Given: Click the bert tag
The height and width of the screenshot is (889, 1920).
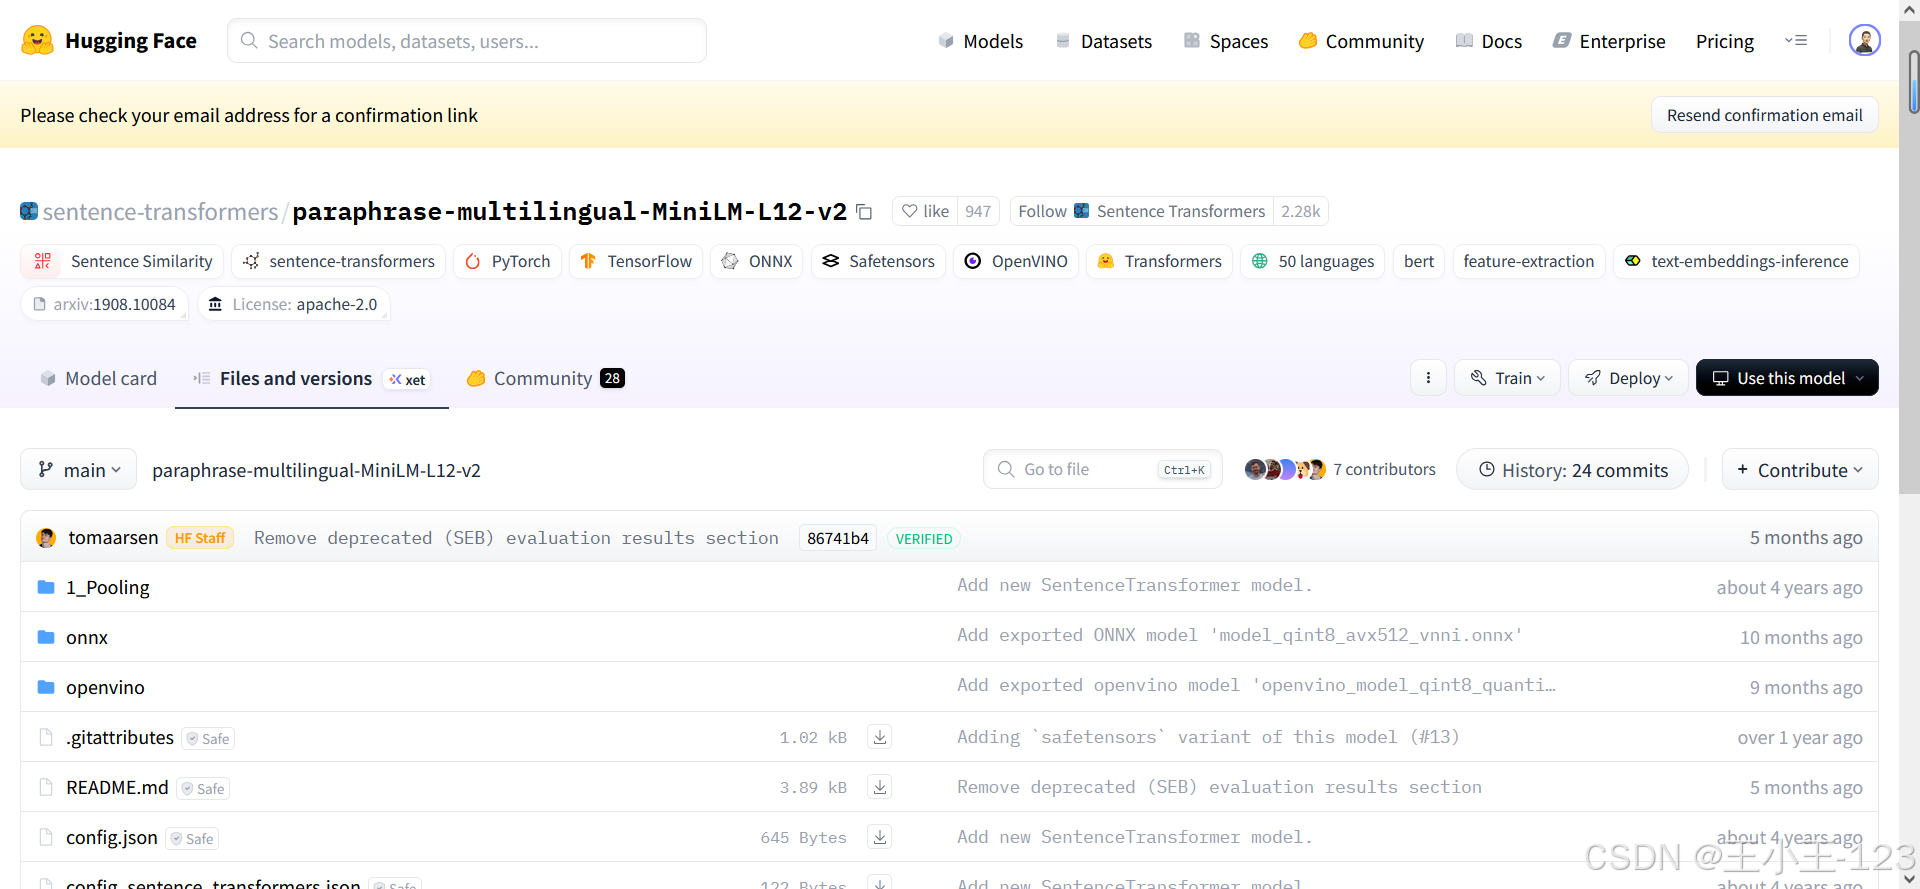Looking at the screenshot, I should [x=1419, y=261].
